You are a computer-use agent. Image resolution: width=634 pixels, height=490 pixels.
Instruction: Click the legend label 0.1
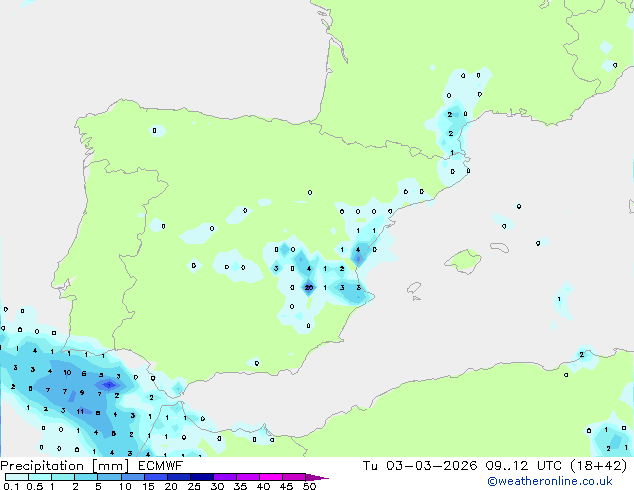(x=11, y=486)
